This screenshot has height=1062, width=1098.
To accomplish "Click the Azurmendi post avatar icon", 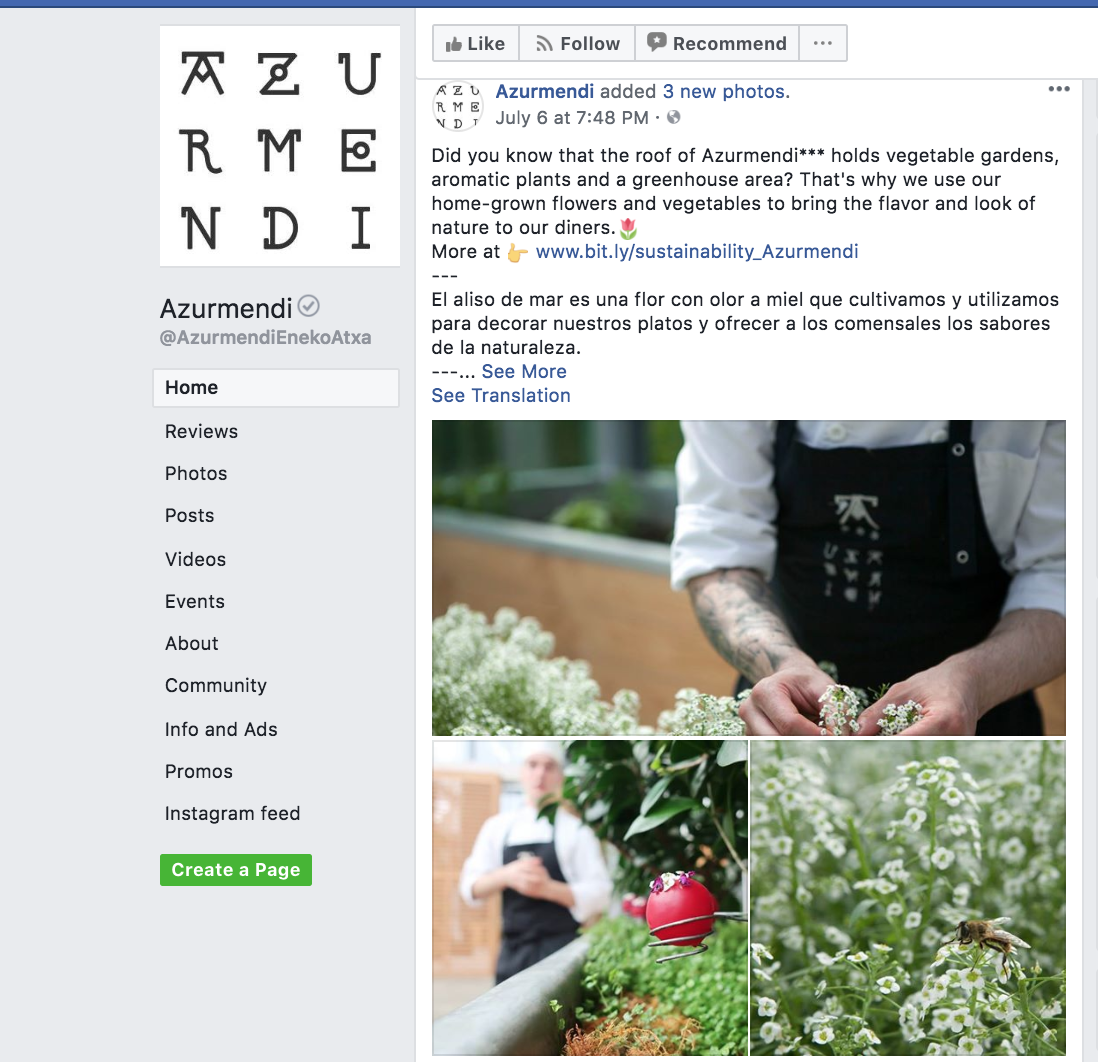I will pyautogui.click(x=458, y=106).
